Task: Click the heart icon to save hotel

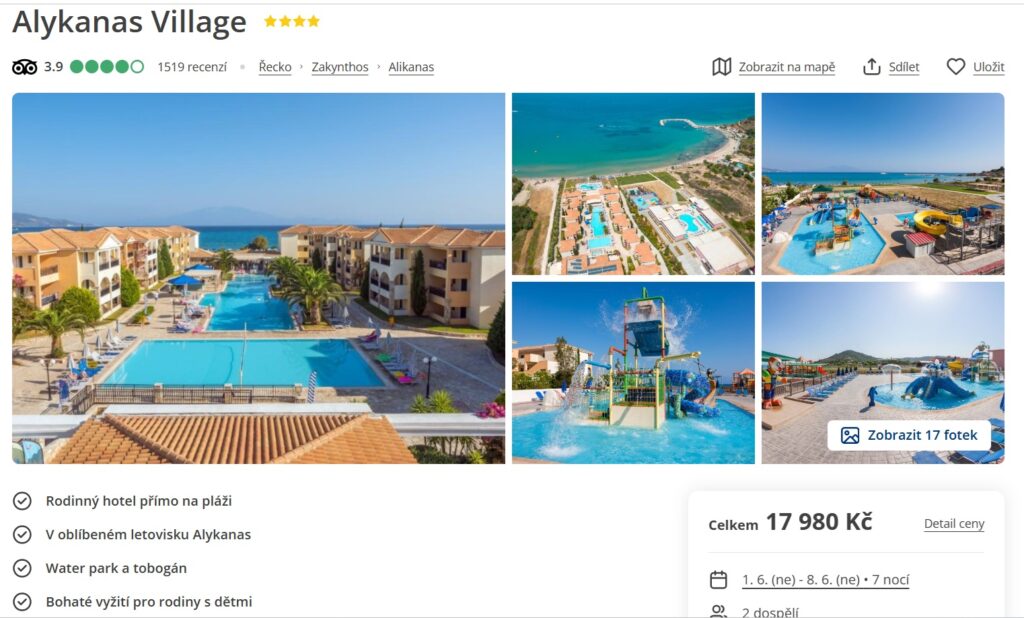Action: [955, 67]
